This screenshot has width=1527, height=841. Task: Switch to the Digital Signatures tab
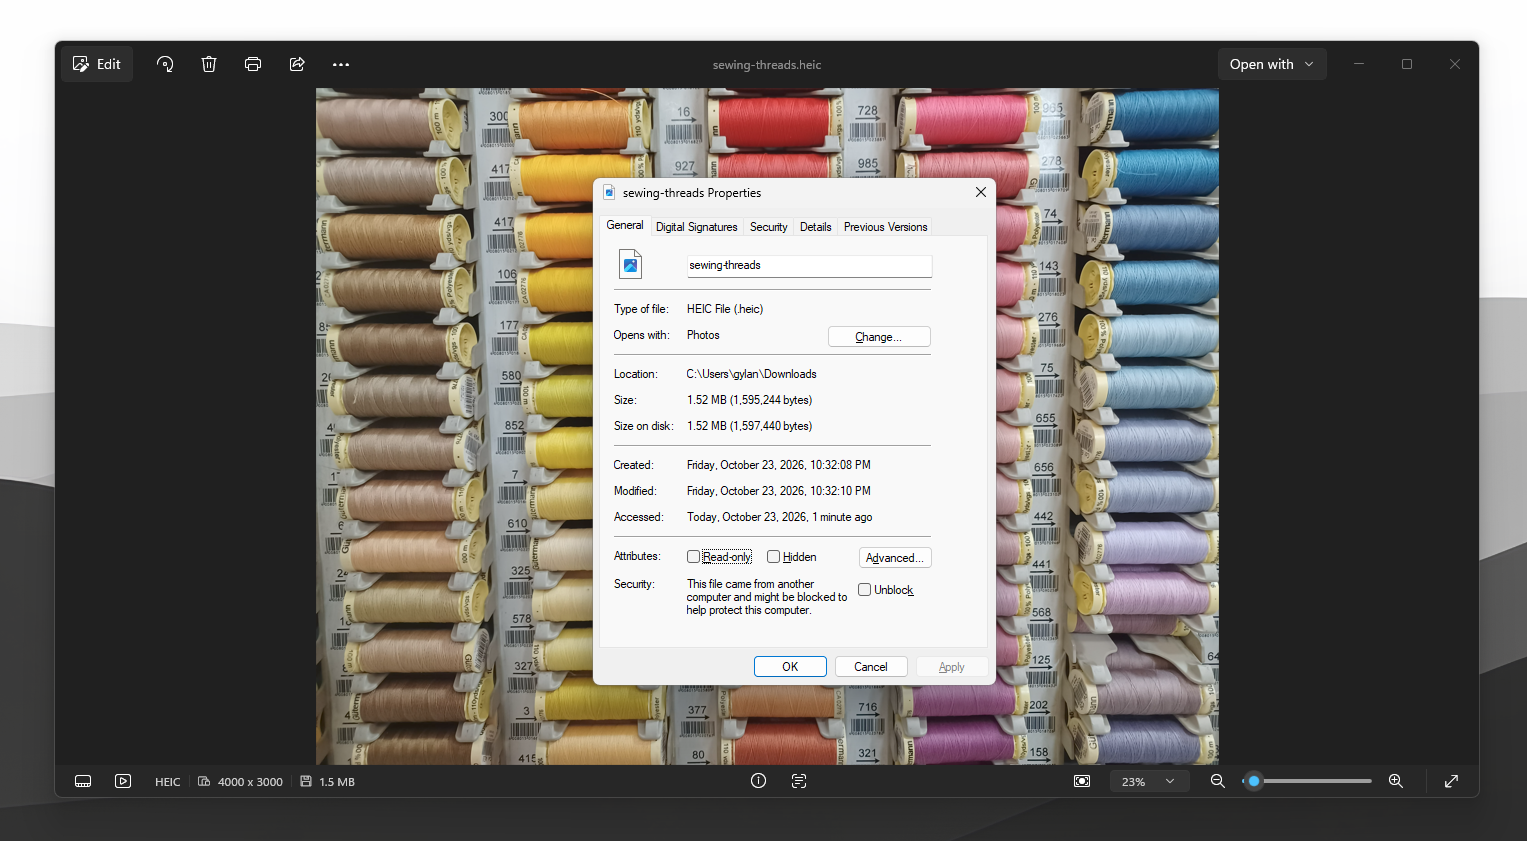click(x=697, y=227)
